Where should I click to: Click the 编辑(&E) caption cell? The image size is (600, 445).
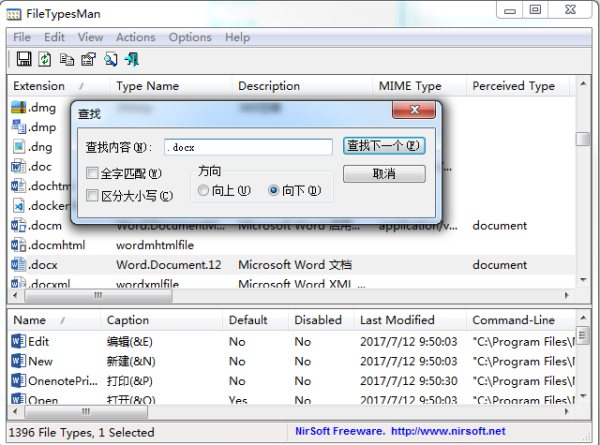tap(129, 341)
